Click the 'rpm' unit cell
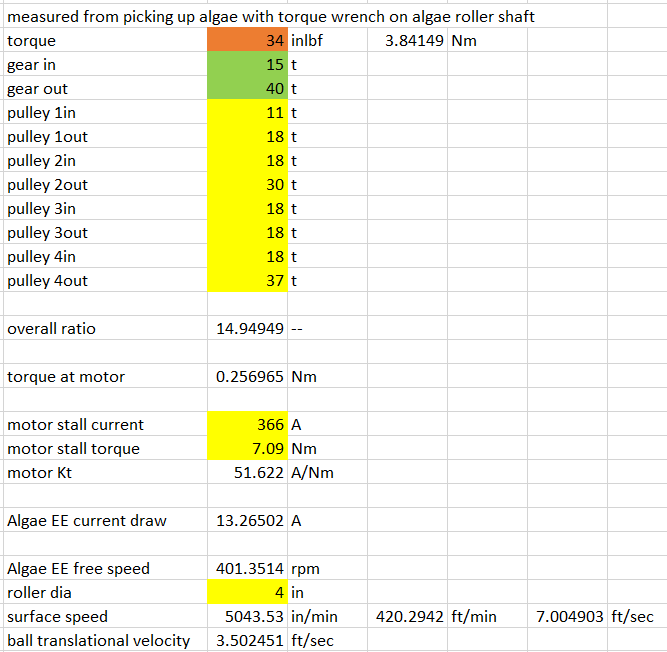This screenshot has width=667, height=652. pos(328,569)
